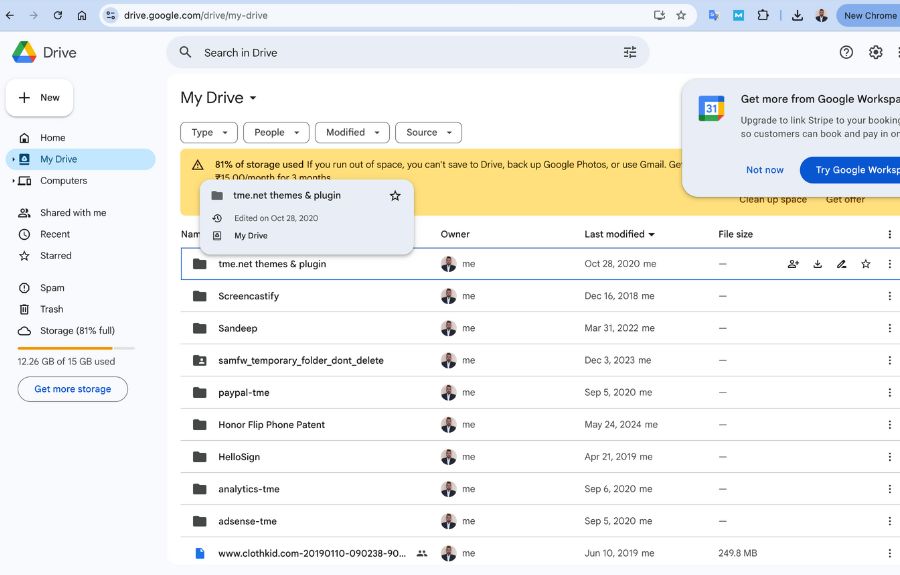Select the HelloSign folder row
The width and height of the screenshot is (900, 575).
click(540, 457)
